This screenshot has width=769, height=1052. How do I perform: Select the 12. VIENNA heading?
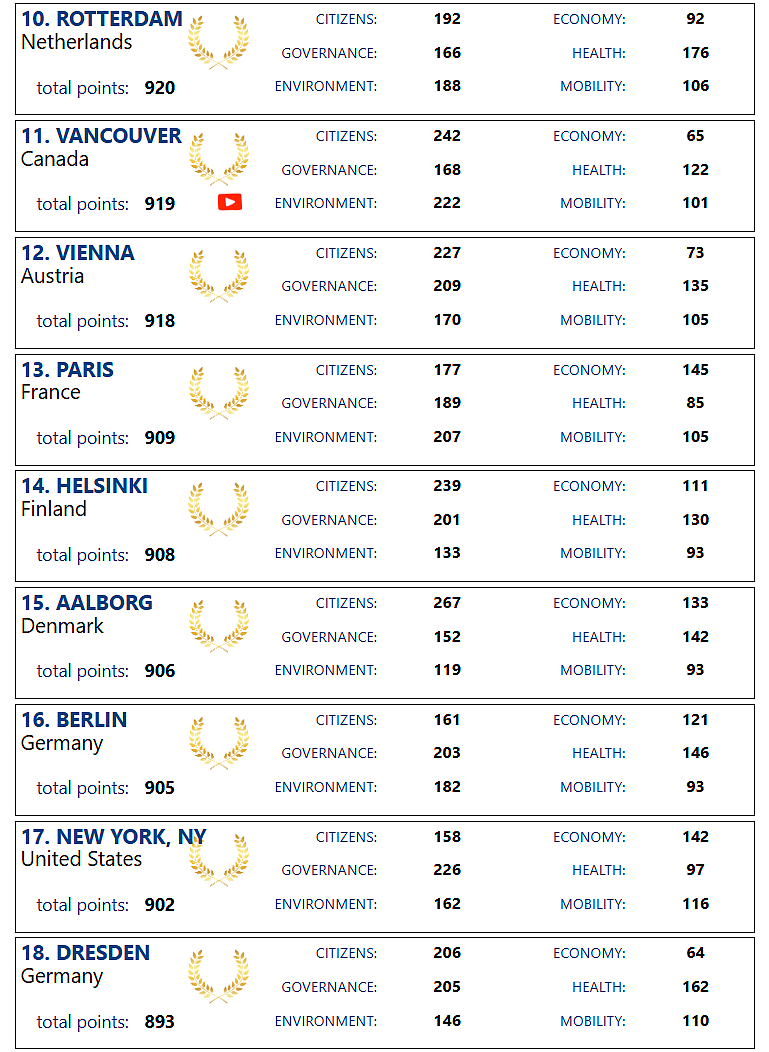pos(78,252)
